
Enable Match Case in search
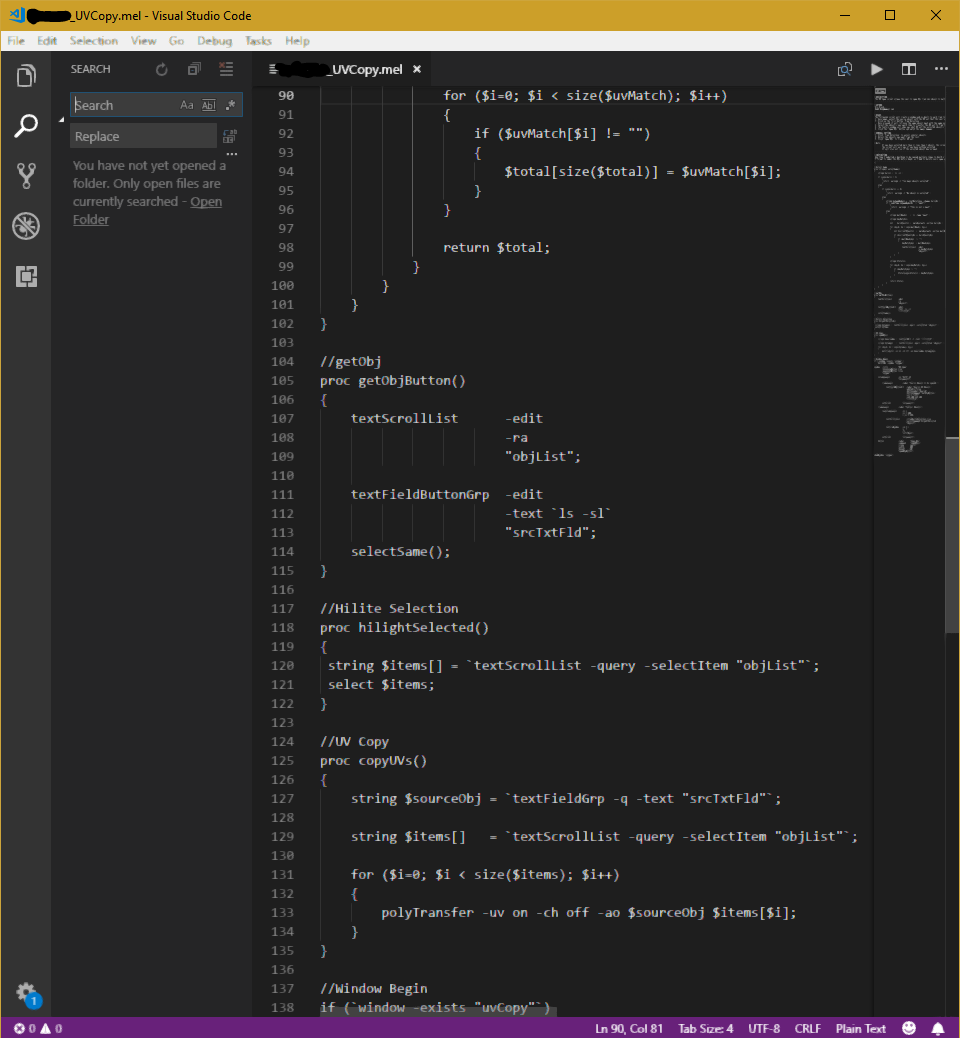click(x=185, y=104)
